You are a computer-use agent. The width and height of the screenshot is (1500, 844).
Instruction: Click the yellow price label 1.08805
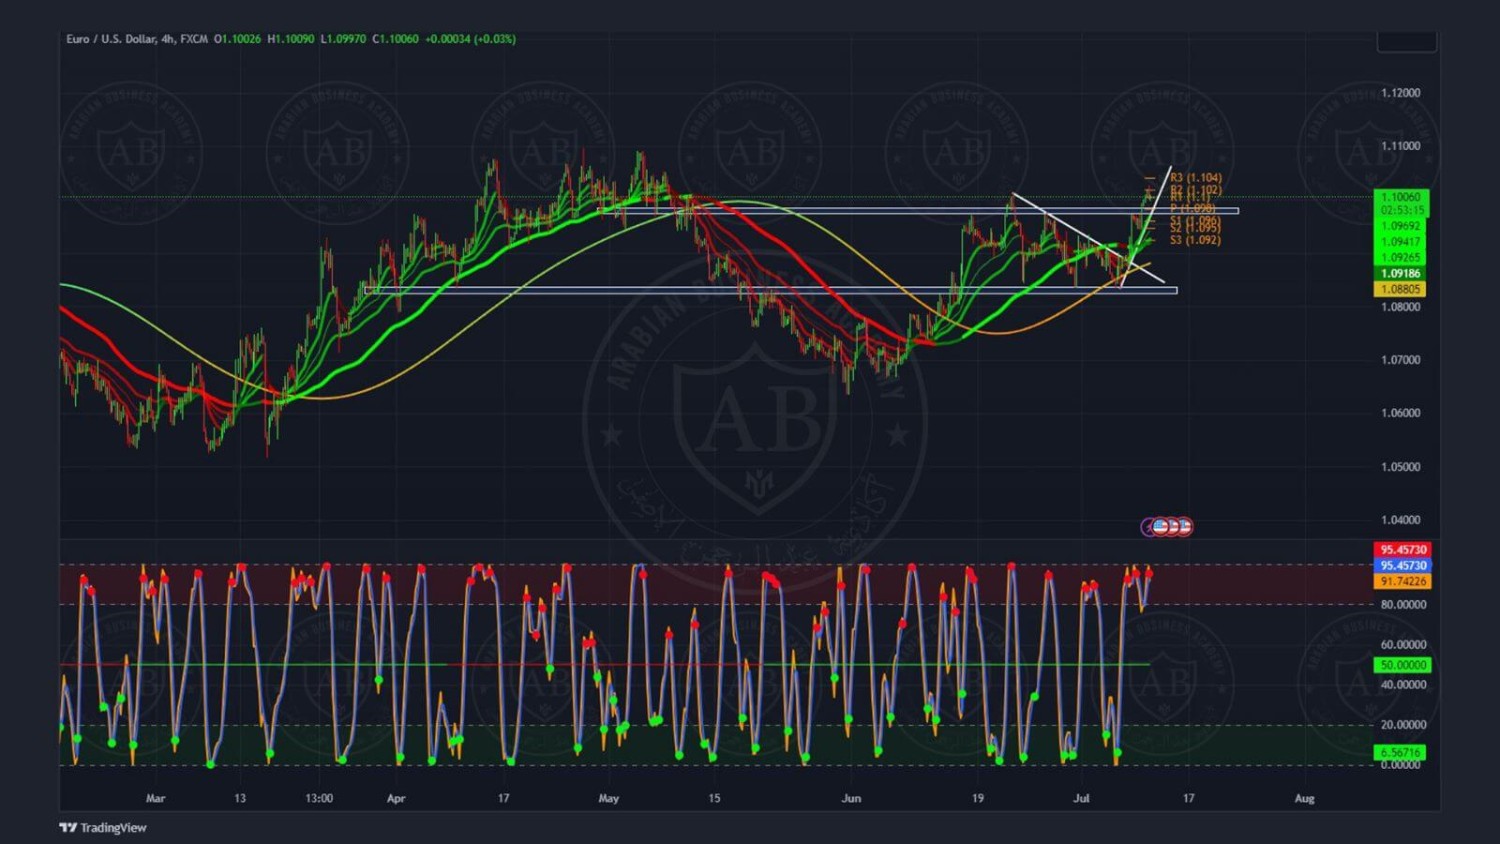pos(1401,289)
